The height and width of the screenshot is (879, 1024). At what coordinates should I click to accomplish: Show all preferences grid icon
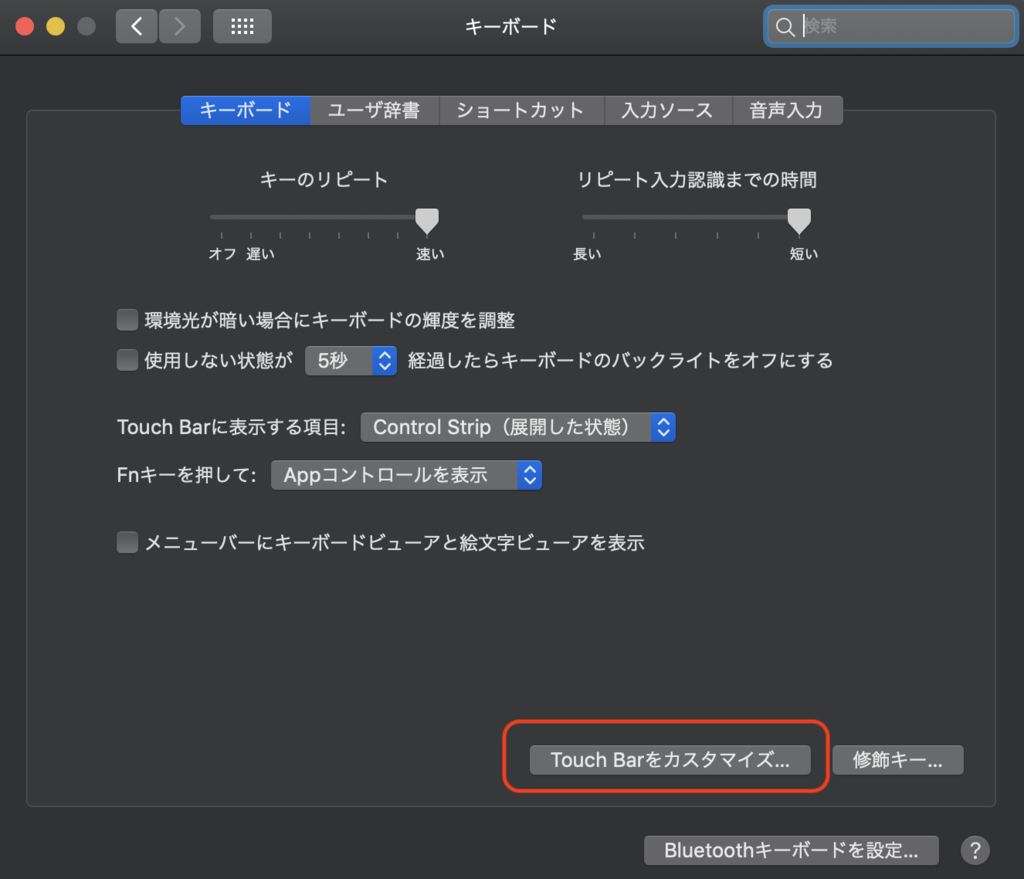coord(242,26)
